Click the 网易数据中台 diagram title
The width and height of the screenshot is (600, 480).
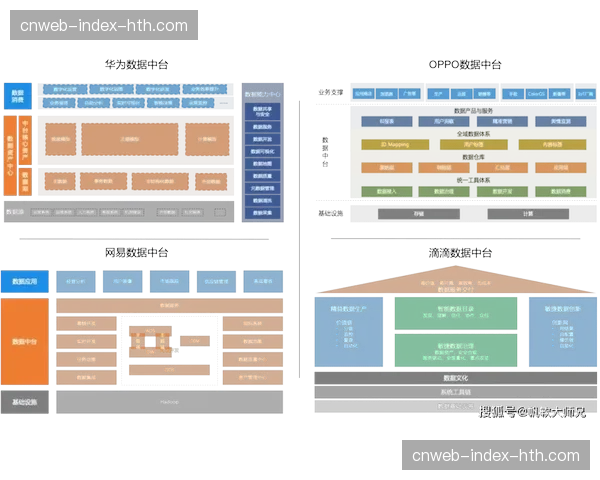[137, 252]
